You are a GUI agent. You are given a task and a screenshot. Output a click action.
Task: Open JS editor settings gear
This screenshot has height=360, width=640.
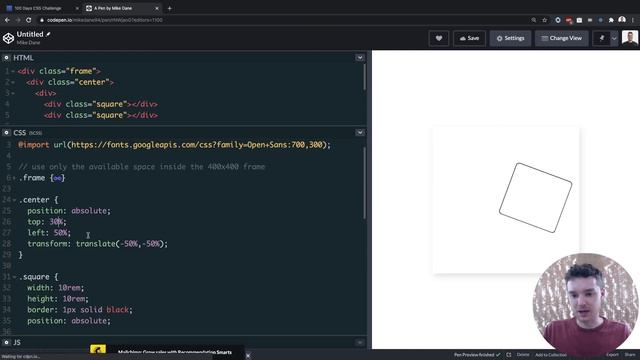coord(7,342)
